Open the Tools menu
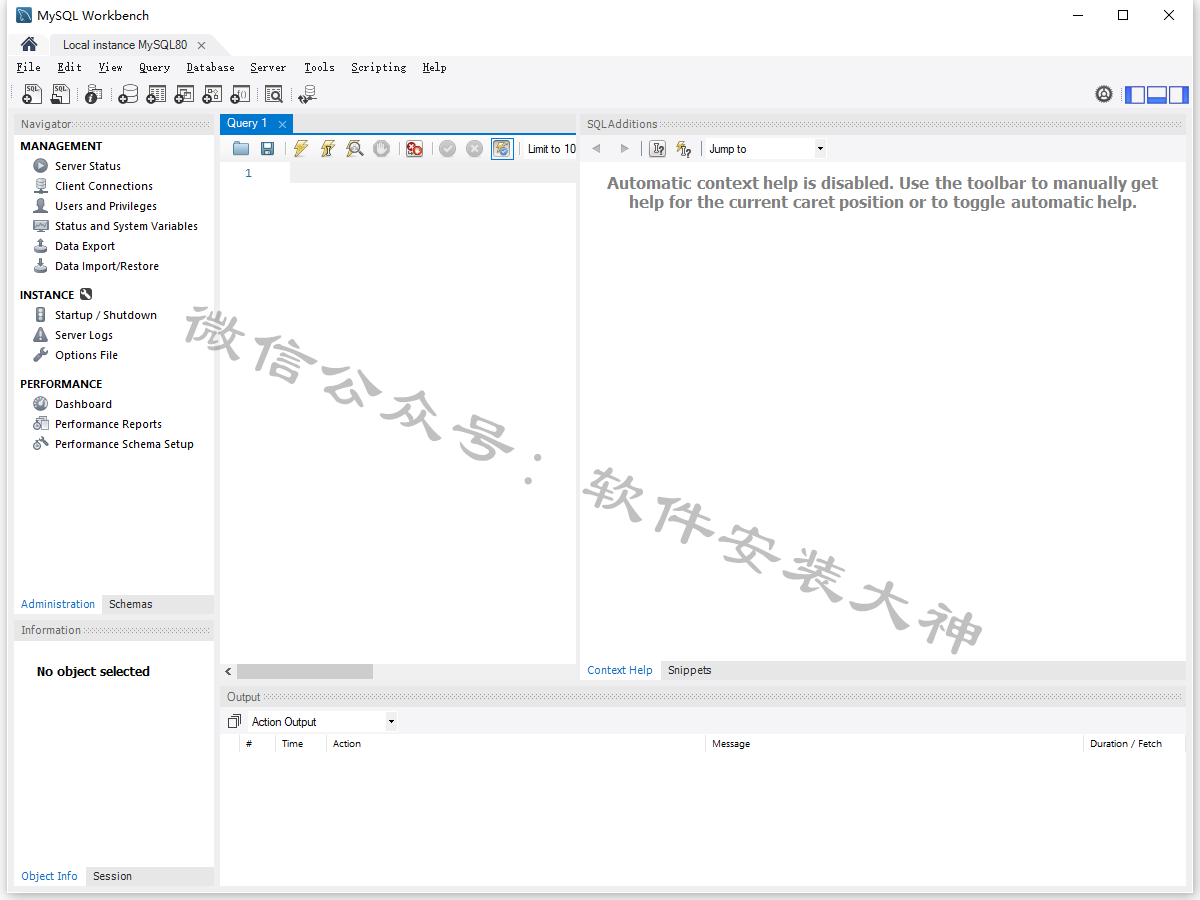The height and width of the screenshot is (900, 1200). pyautogui.click(x=319, y=68)
